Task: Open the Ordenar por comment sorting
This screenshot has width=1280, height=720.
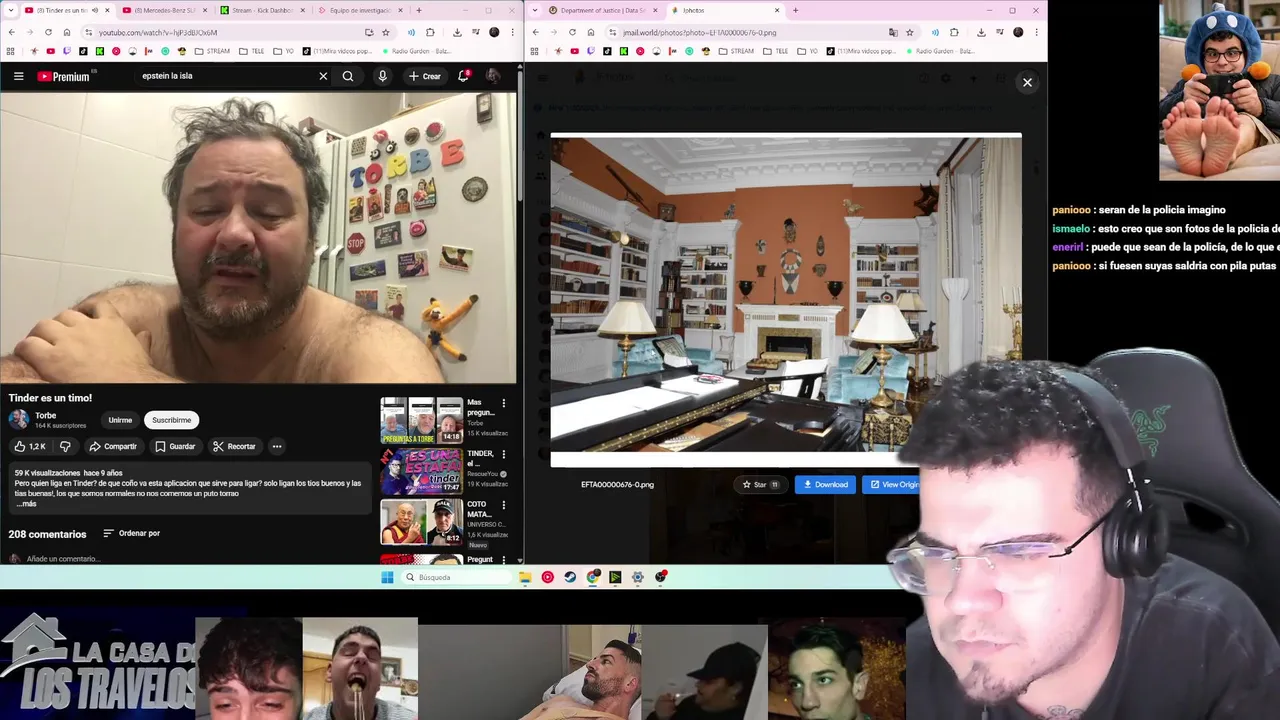Action: [x=132, y=533]
